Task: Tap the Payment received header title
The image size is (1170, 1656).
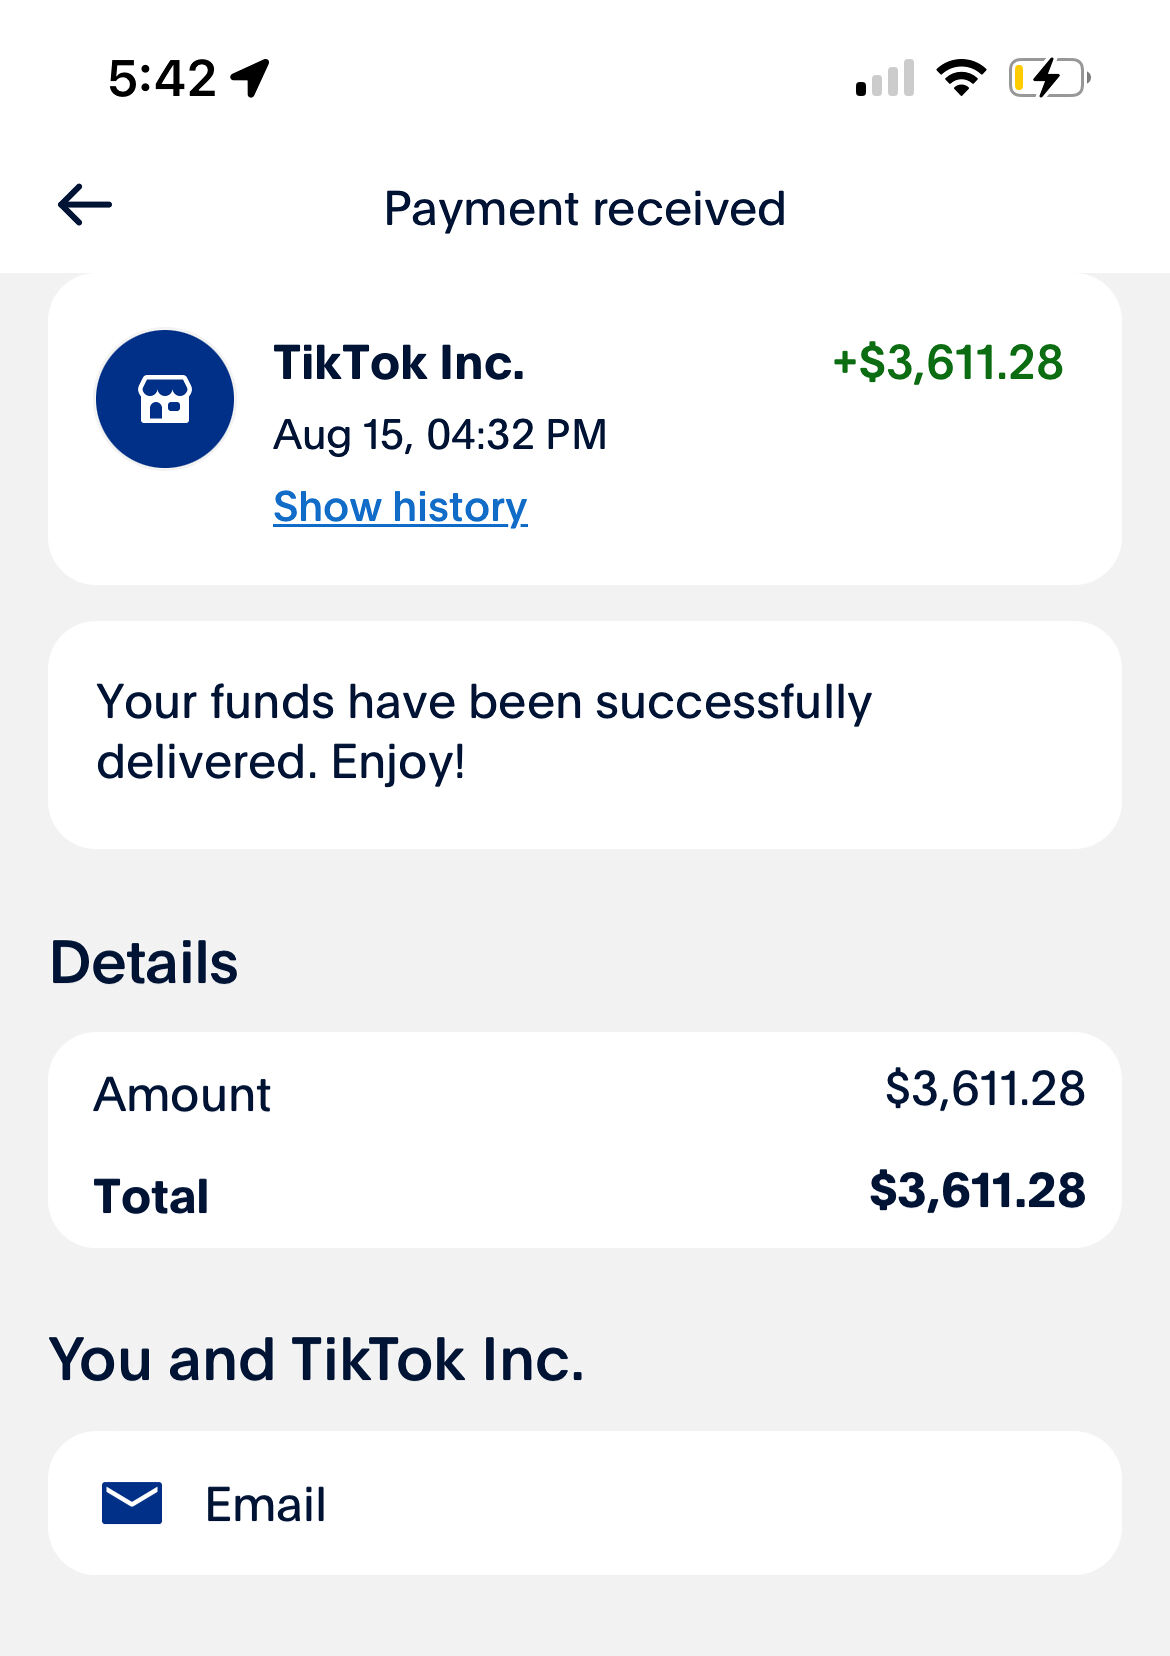Action: tap(584, 209)
